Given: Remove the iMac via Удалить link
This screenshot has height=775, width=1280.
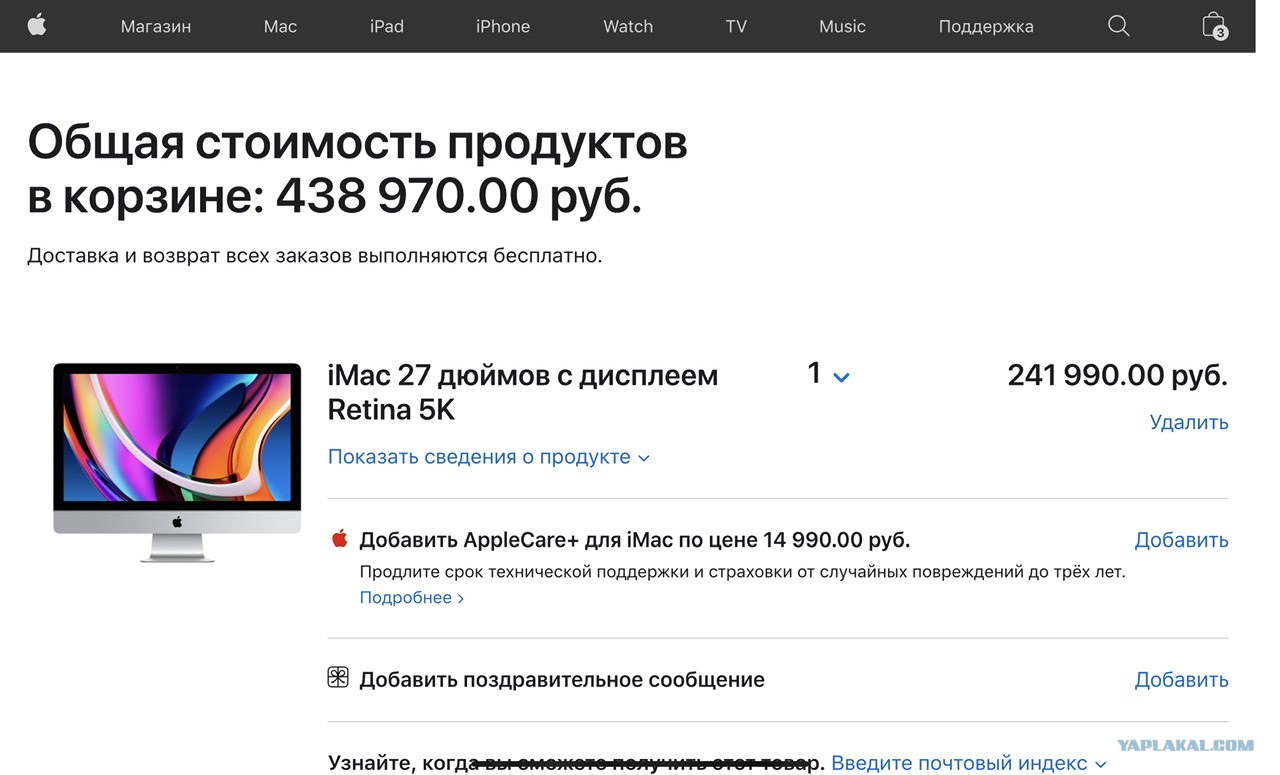Looking at the screenshot, I should tap(1189, 422).
